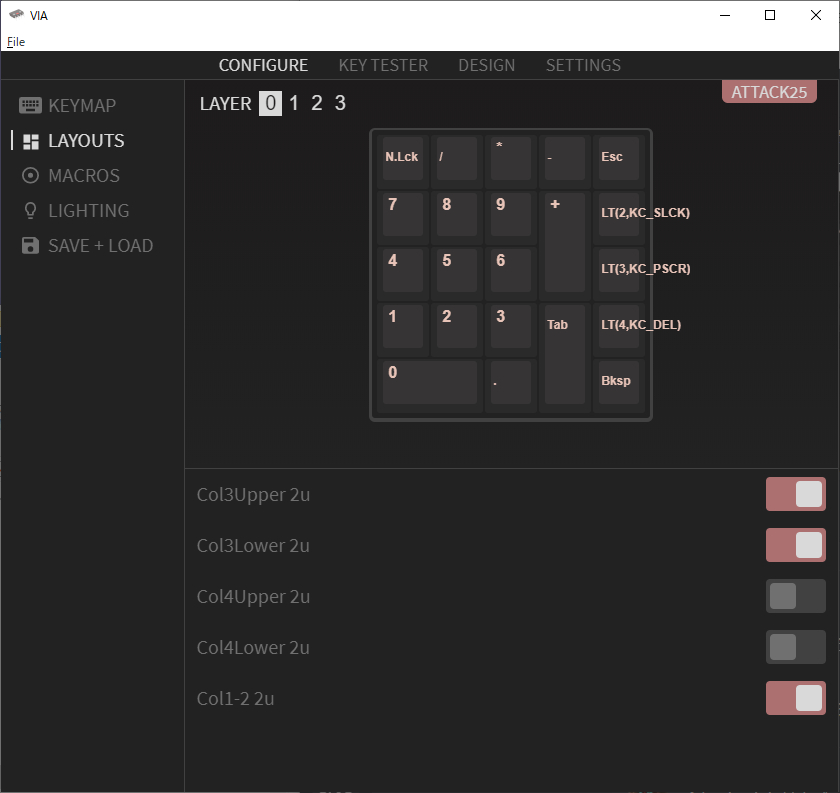Click the ATTACK25 keyboard badge
This screenshot has width=840, height=793.
(769, 92)
